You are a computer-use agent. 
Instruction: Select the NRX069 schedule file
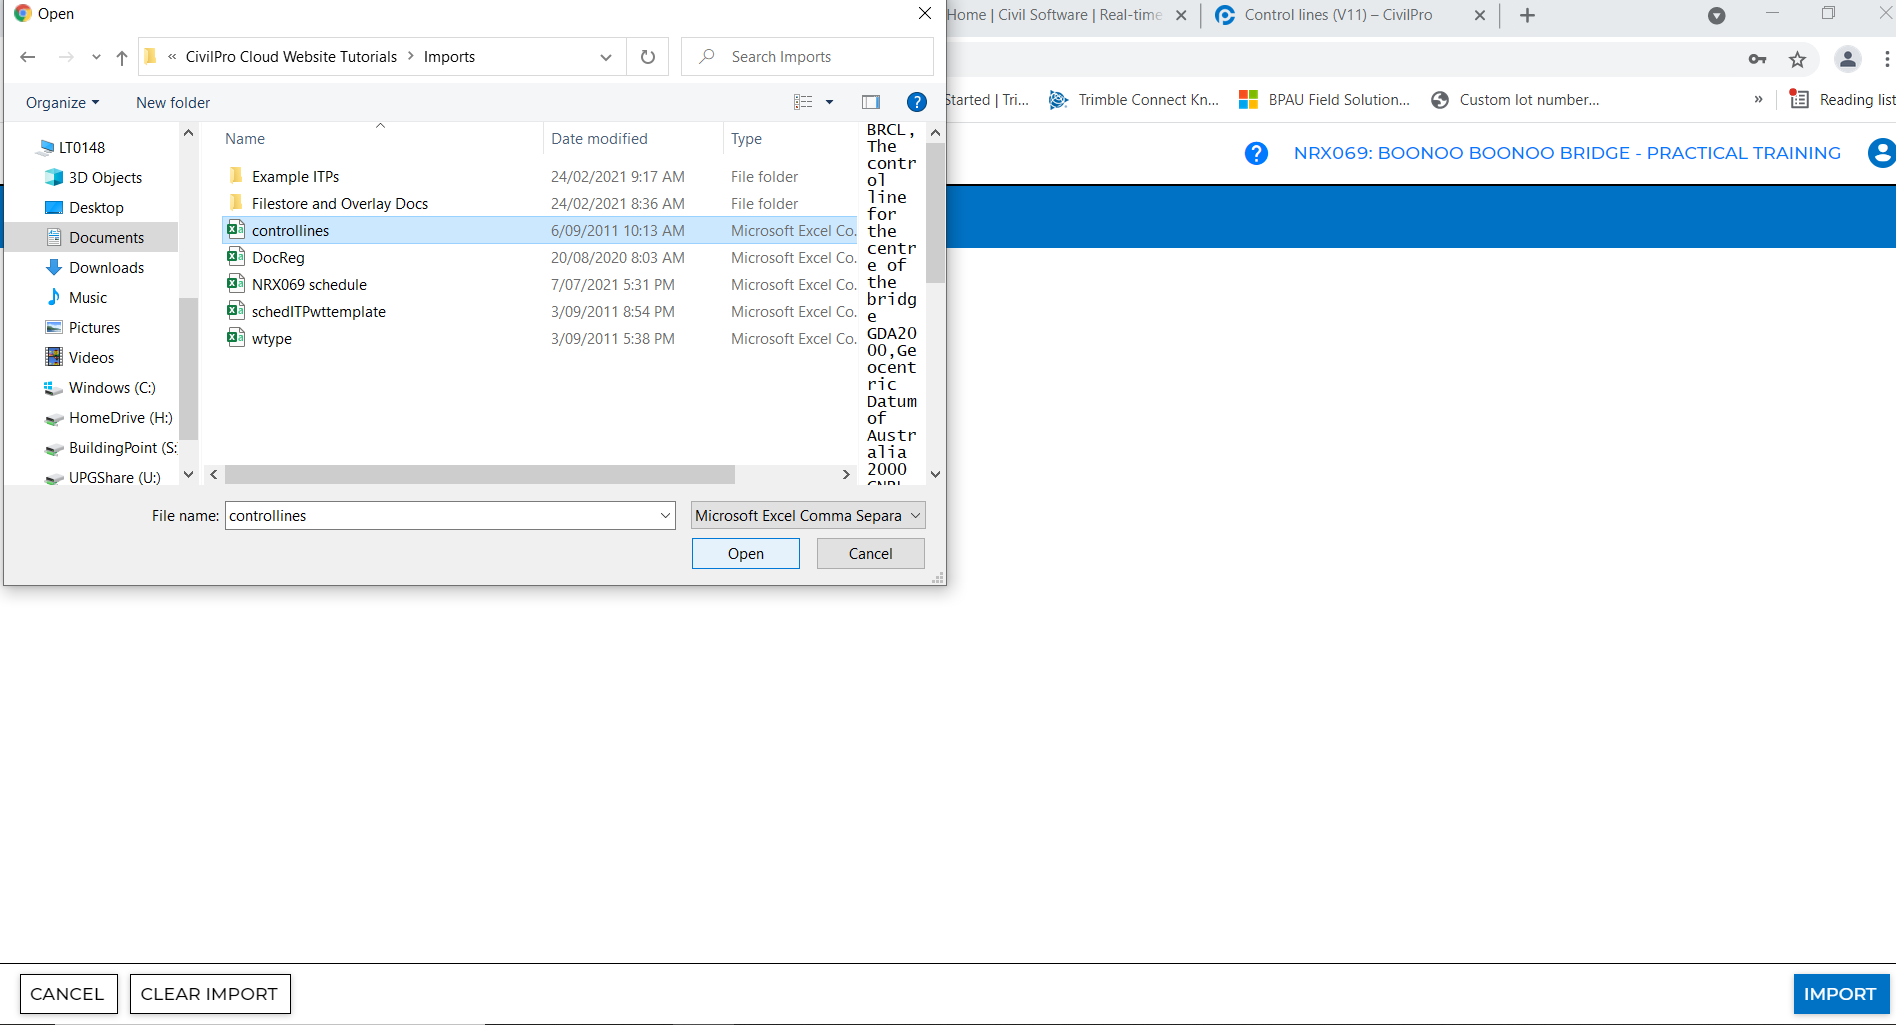pyautogui.click(x=309, y=285)
